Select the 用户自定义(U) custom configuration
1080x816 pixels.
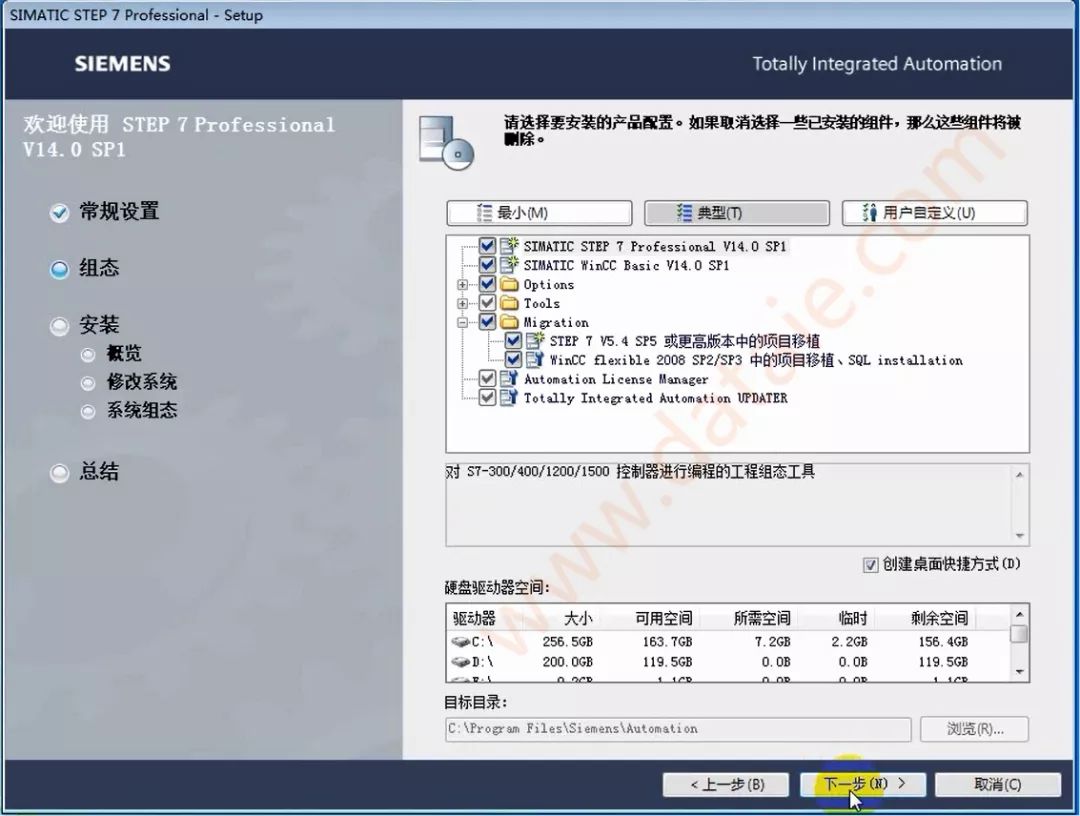click(x=934, y=213)
